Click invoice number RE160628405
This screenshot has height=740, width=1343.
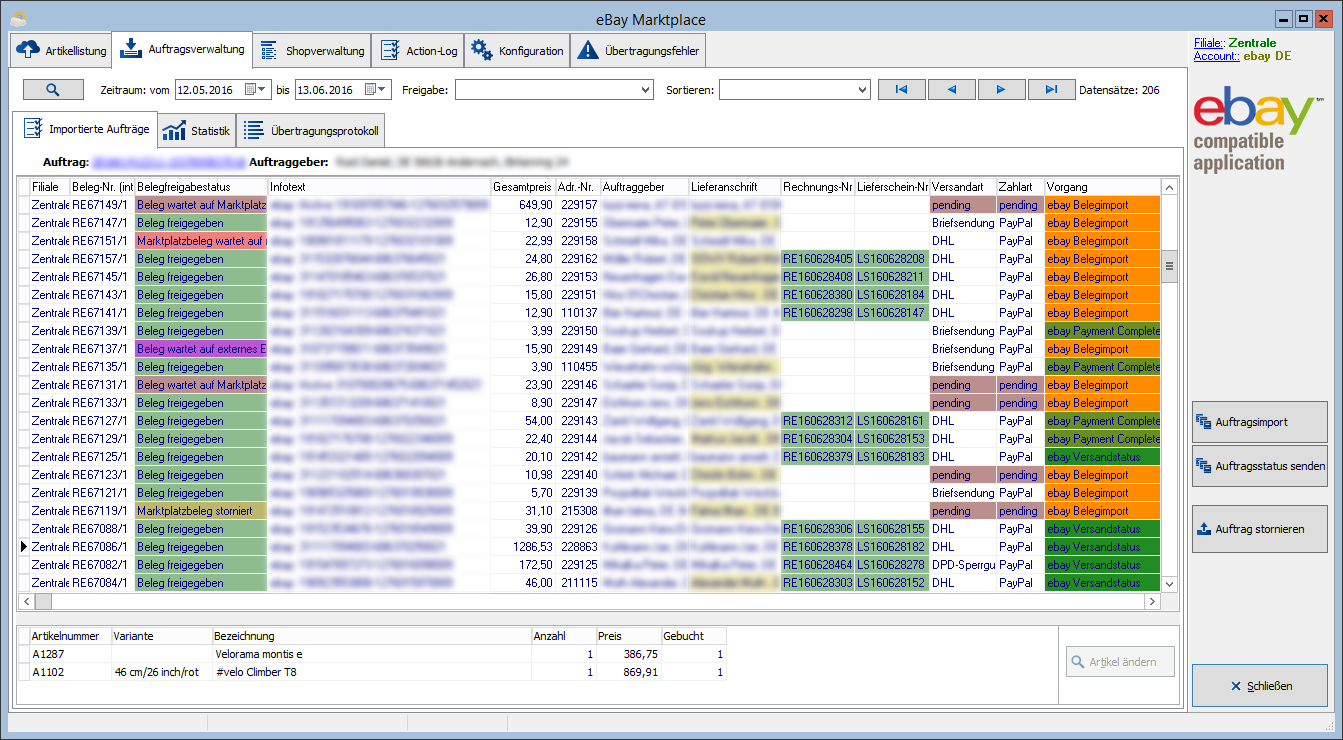click(817, 259)
